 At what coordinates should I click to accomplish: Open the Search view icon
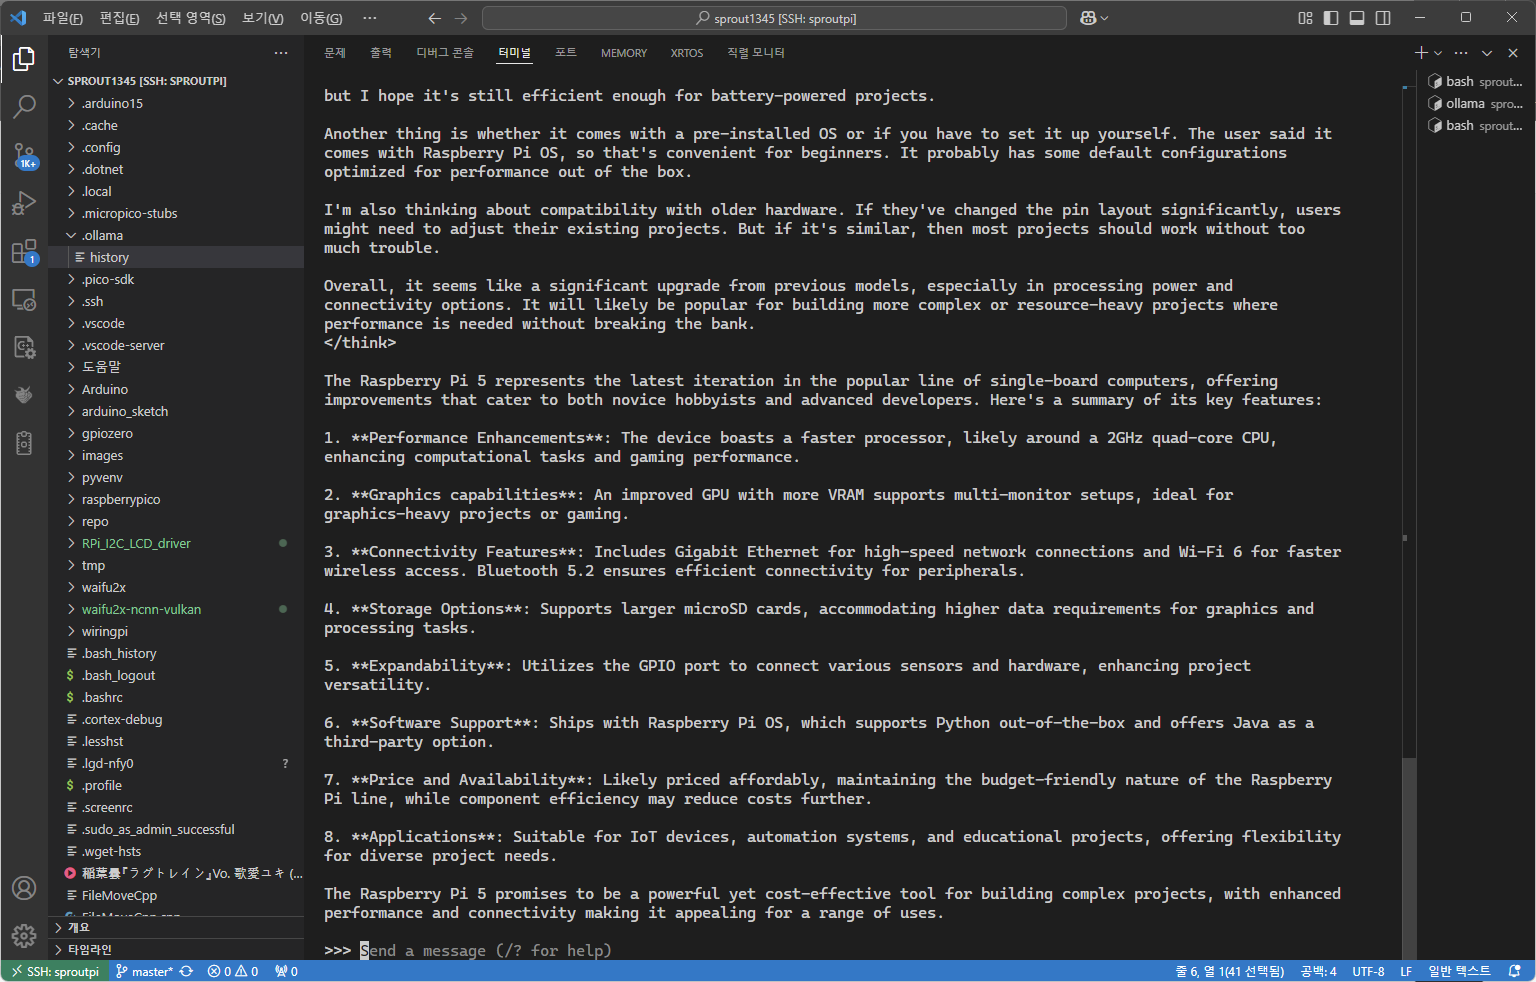coord(24,106)
